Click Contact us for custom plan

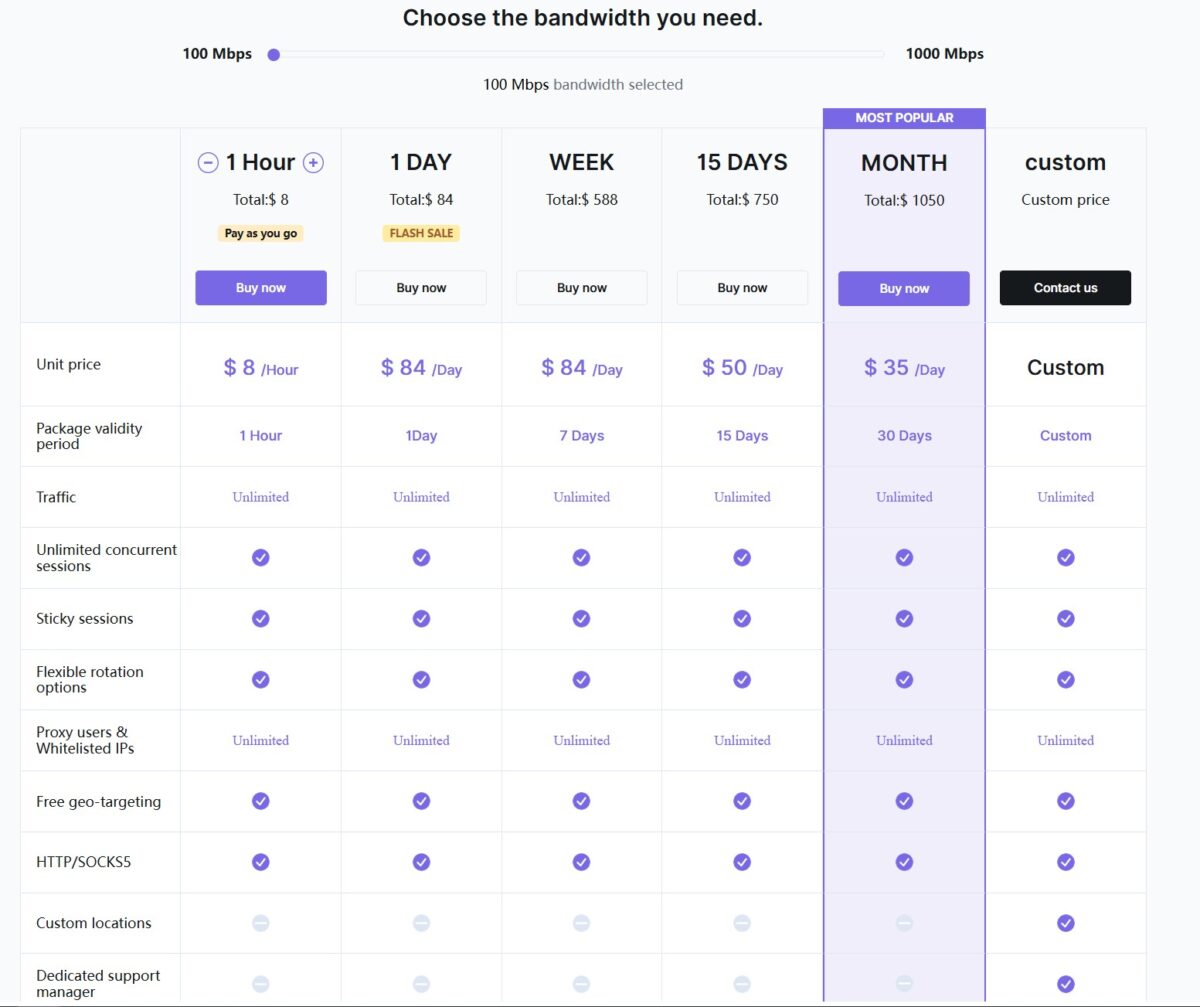pos(1065,288)
